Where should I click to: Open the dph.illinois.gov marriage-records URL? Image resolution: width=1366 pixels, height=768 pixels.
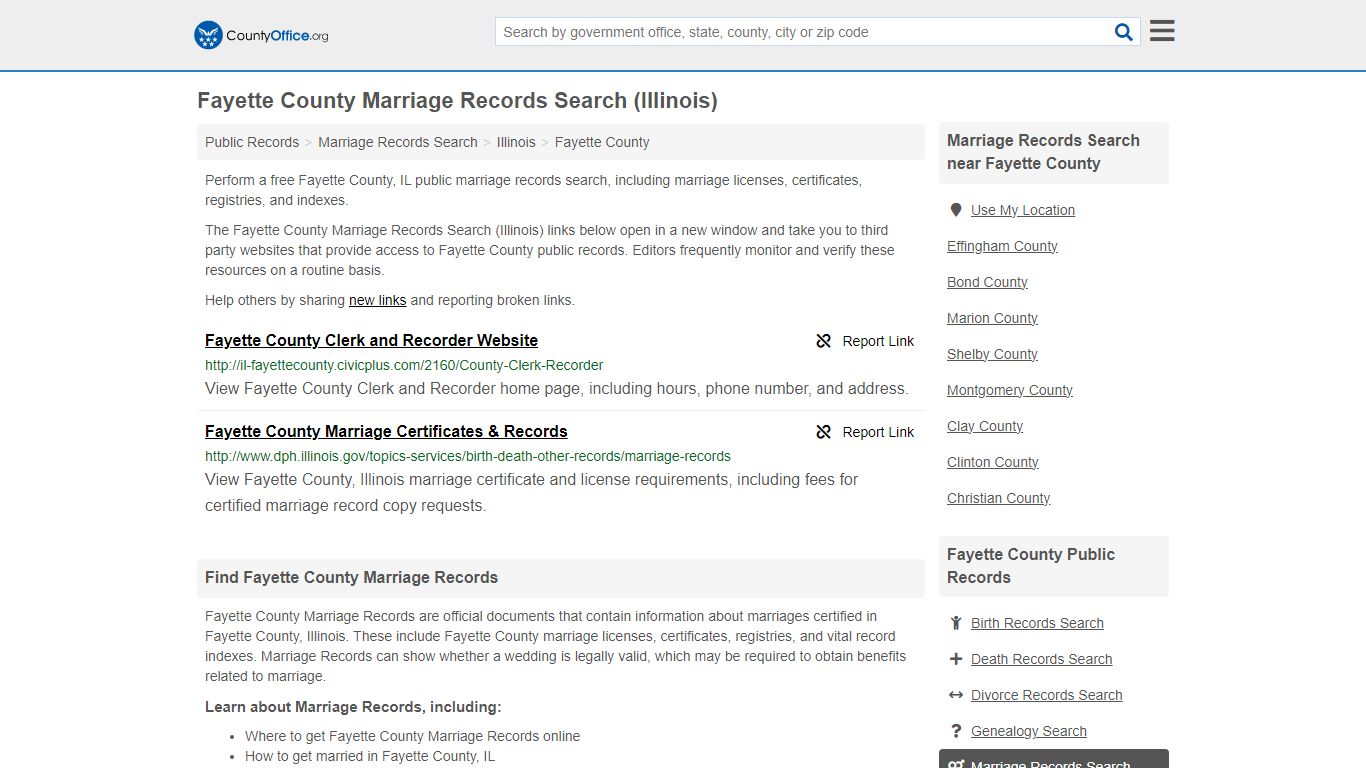coord(468,456)
